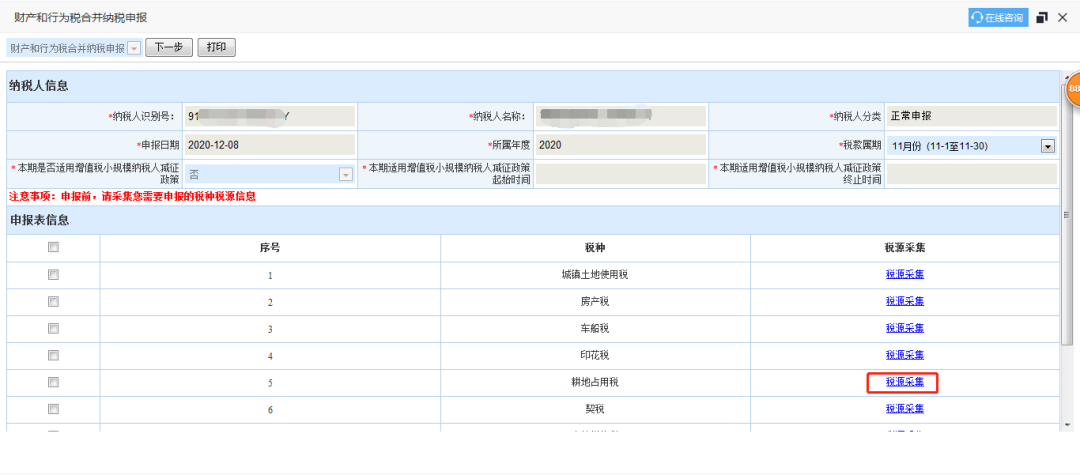Toggle the 耕地占用税 row checkbox
The width and height of the screenshot is (1080, 475).
pos(53,382)
